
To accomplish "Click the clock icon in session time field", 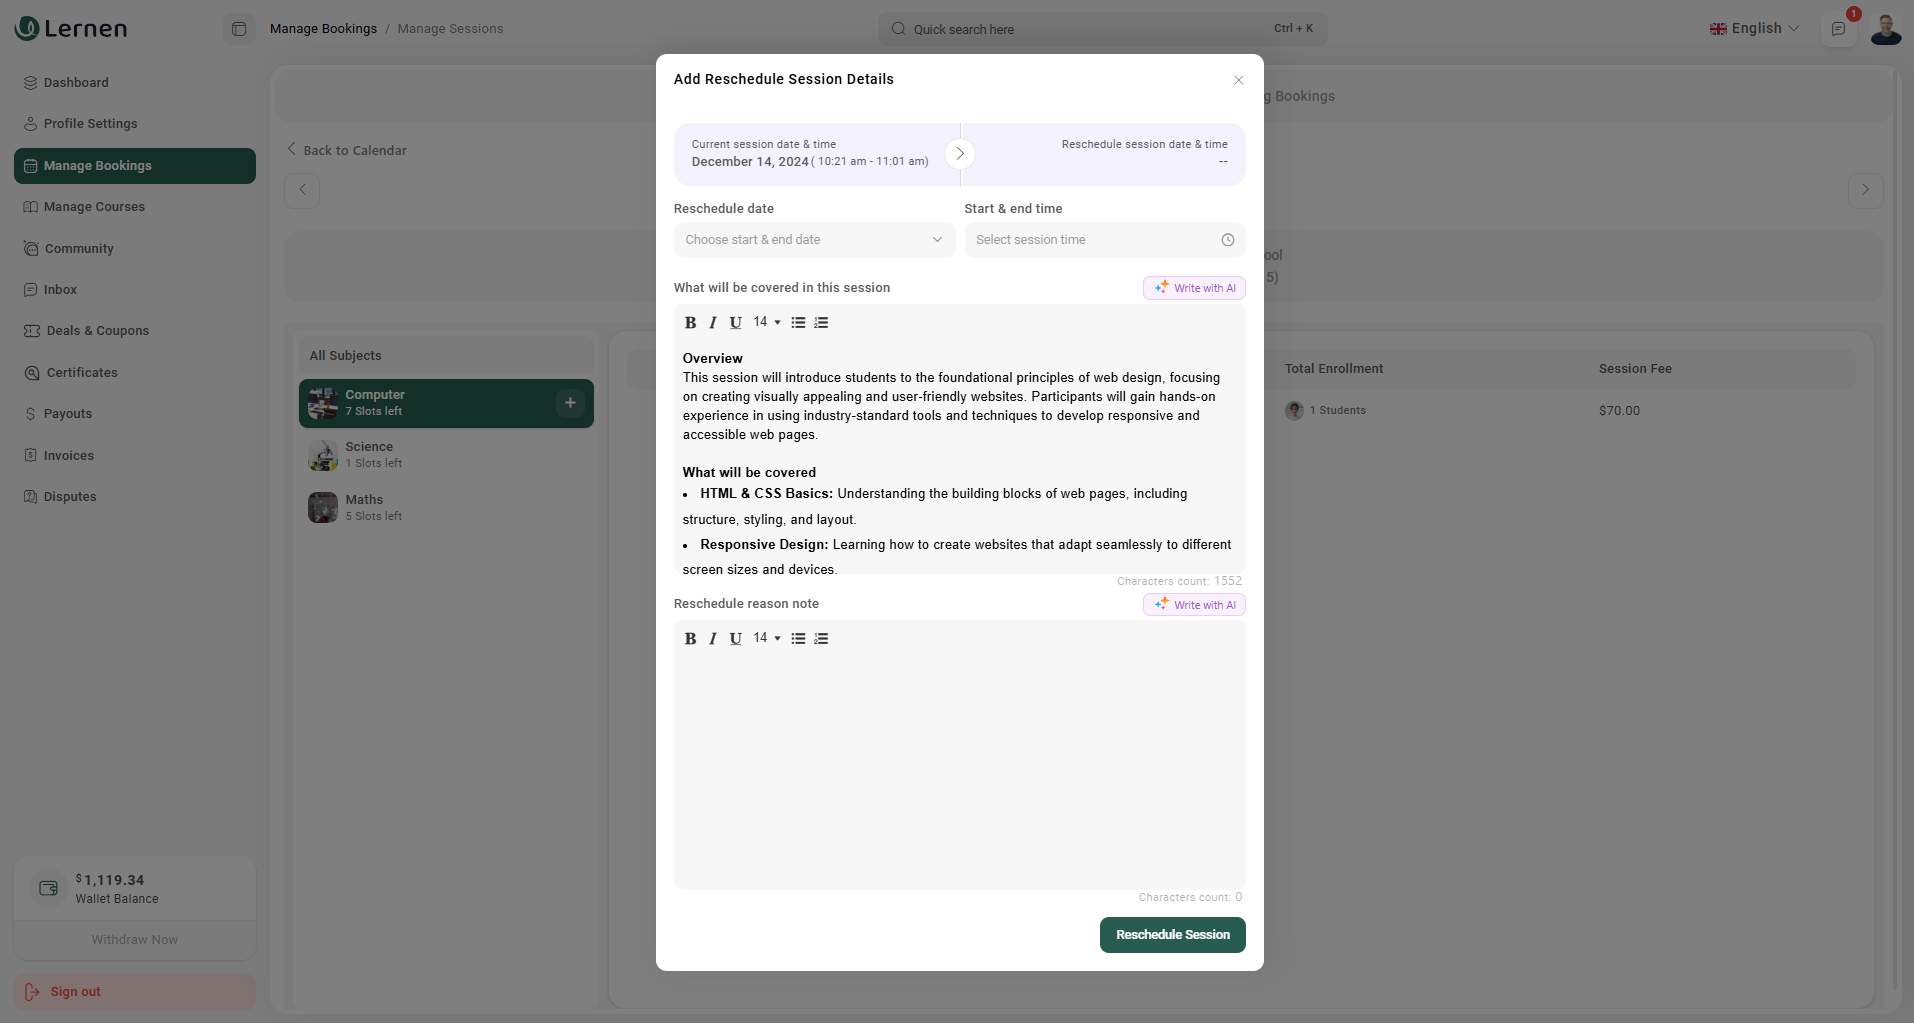I will click(1227, 240).
